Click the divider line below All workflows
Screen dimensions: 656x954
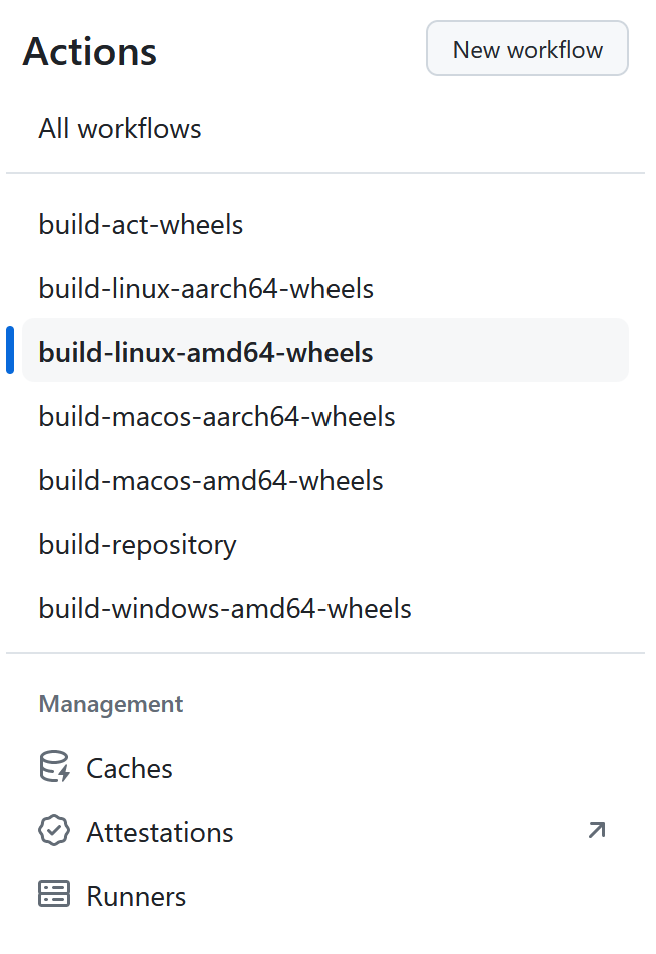pyautogui.click(x=326, y=174)
